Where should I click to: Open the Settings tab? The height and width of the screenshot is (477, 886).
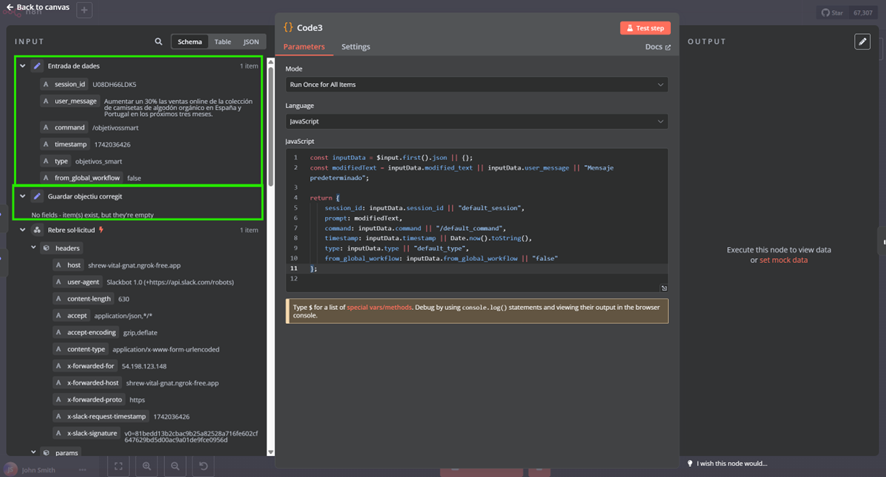(355, 47)
